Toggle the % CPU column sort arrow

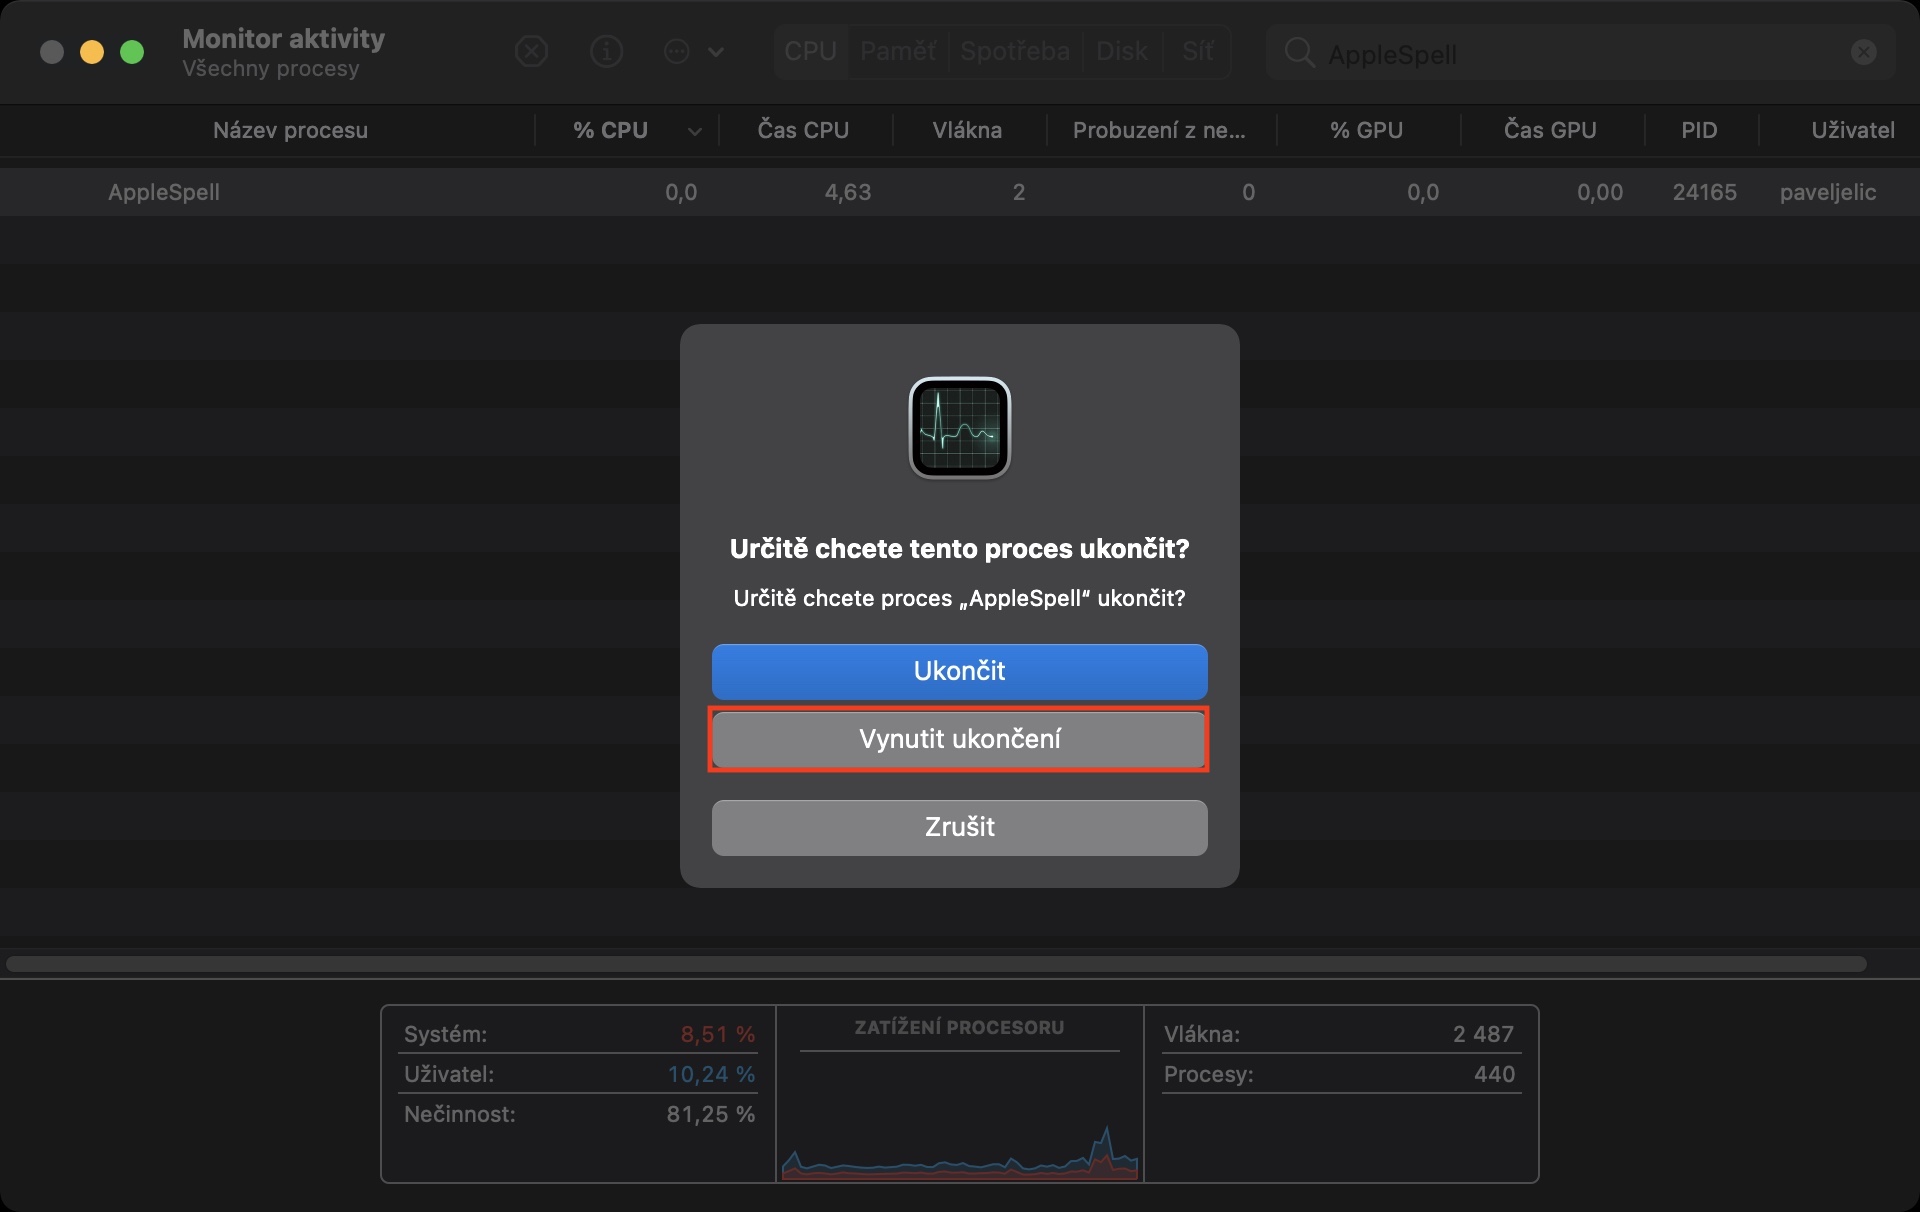coord(694,131)
